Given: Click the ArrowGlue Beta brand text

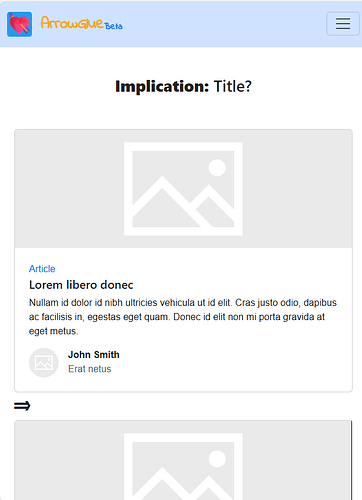Looking at the screenshot, I should click(82, 23).
